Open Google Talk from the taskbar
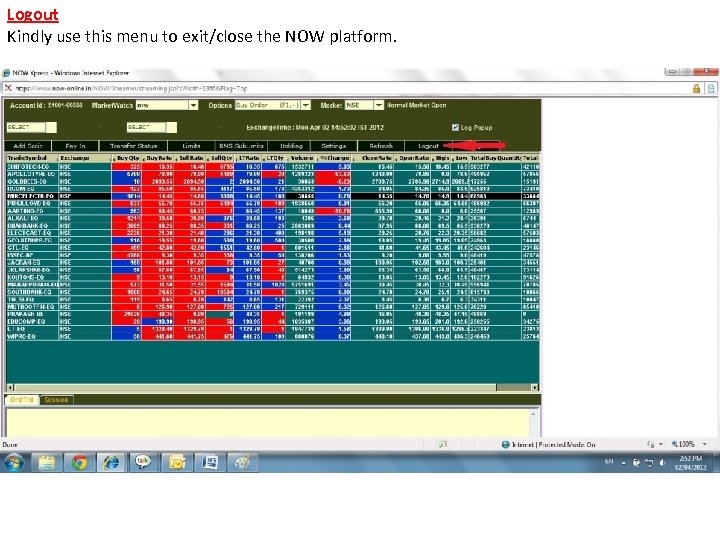Viewport: 720px width, 540px height. (x=143, y=462)
